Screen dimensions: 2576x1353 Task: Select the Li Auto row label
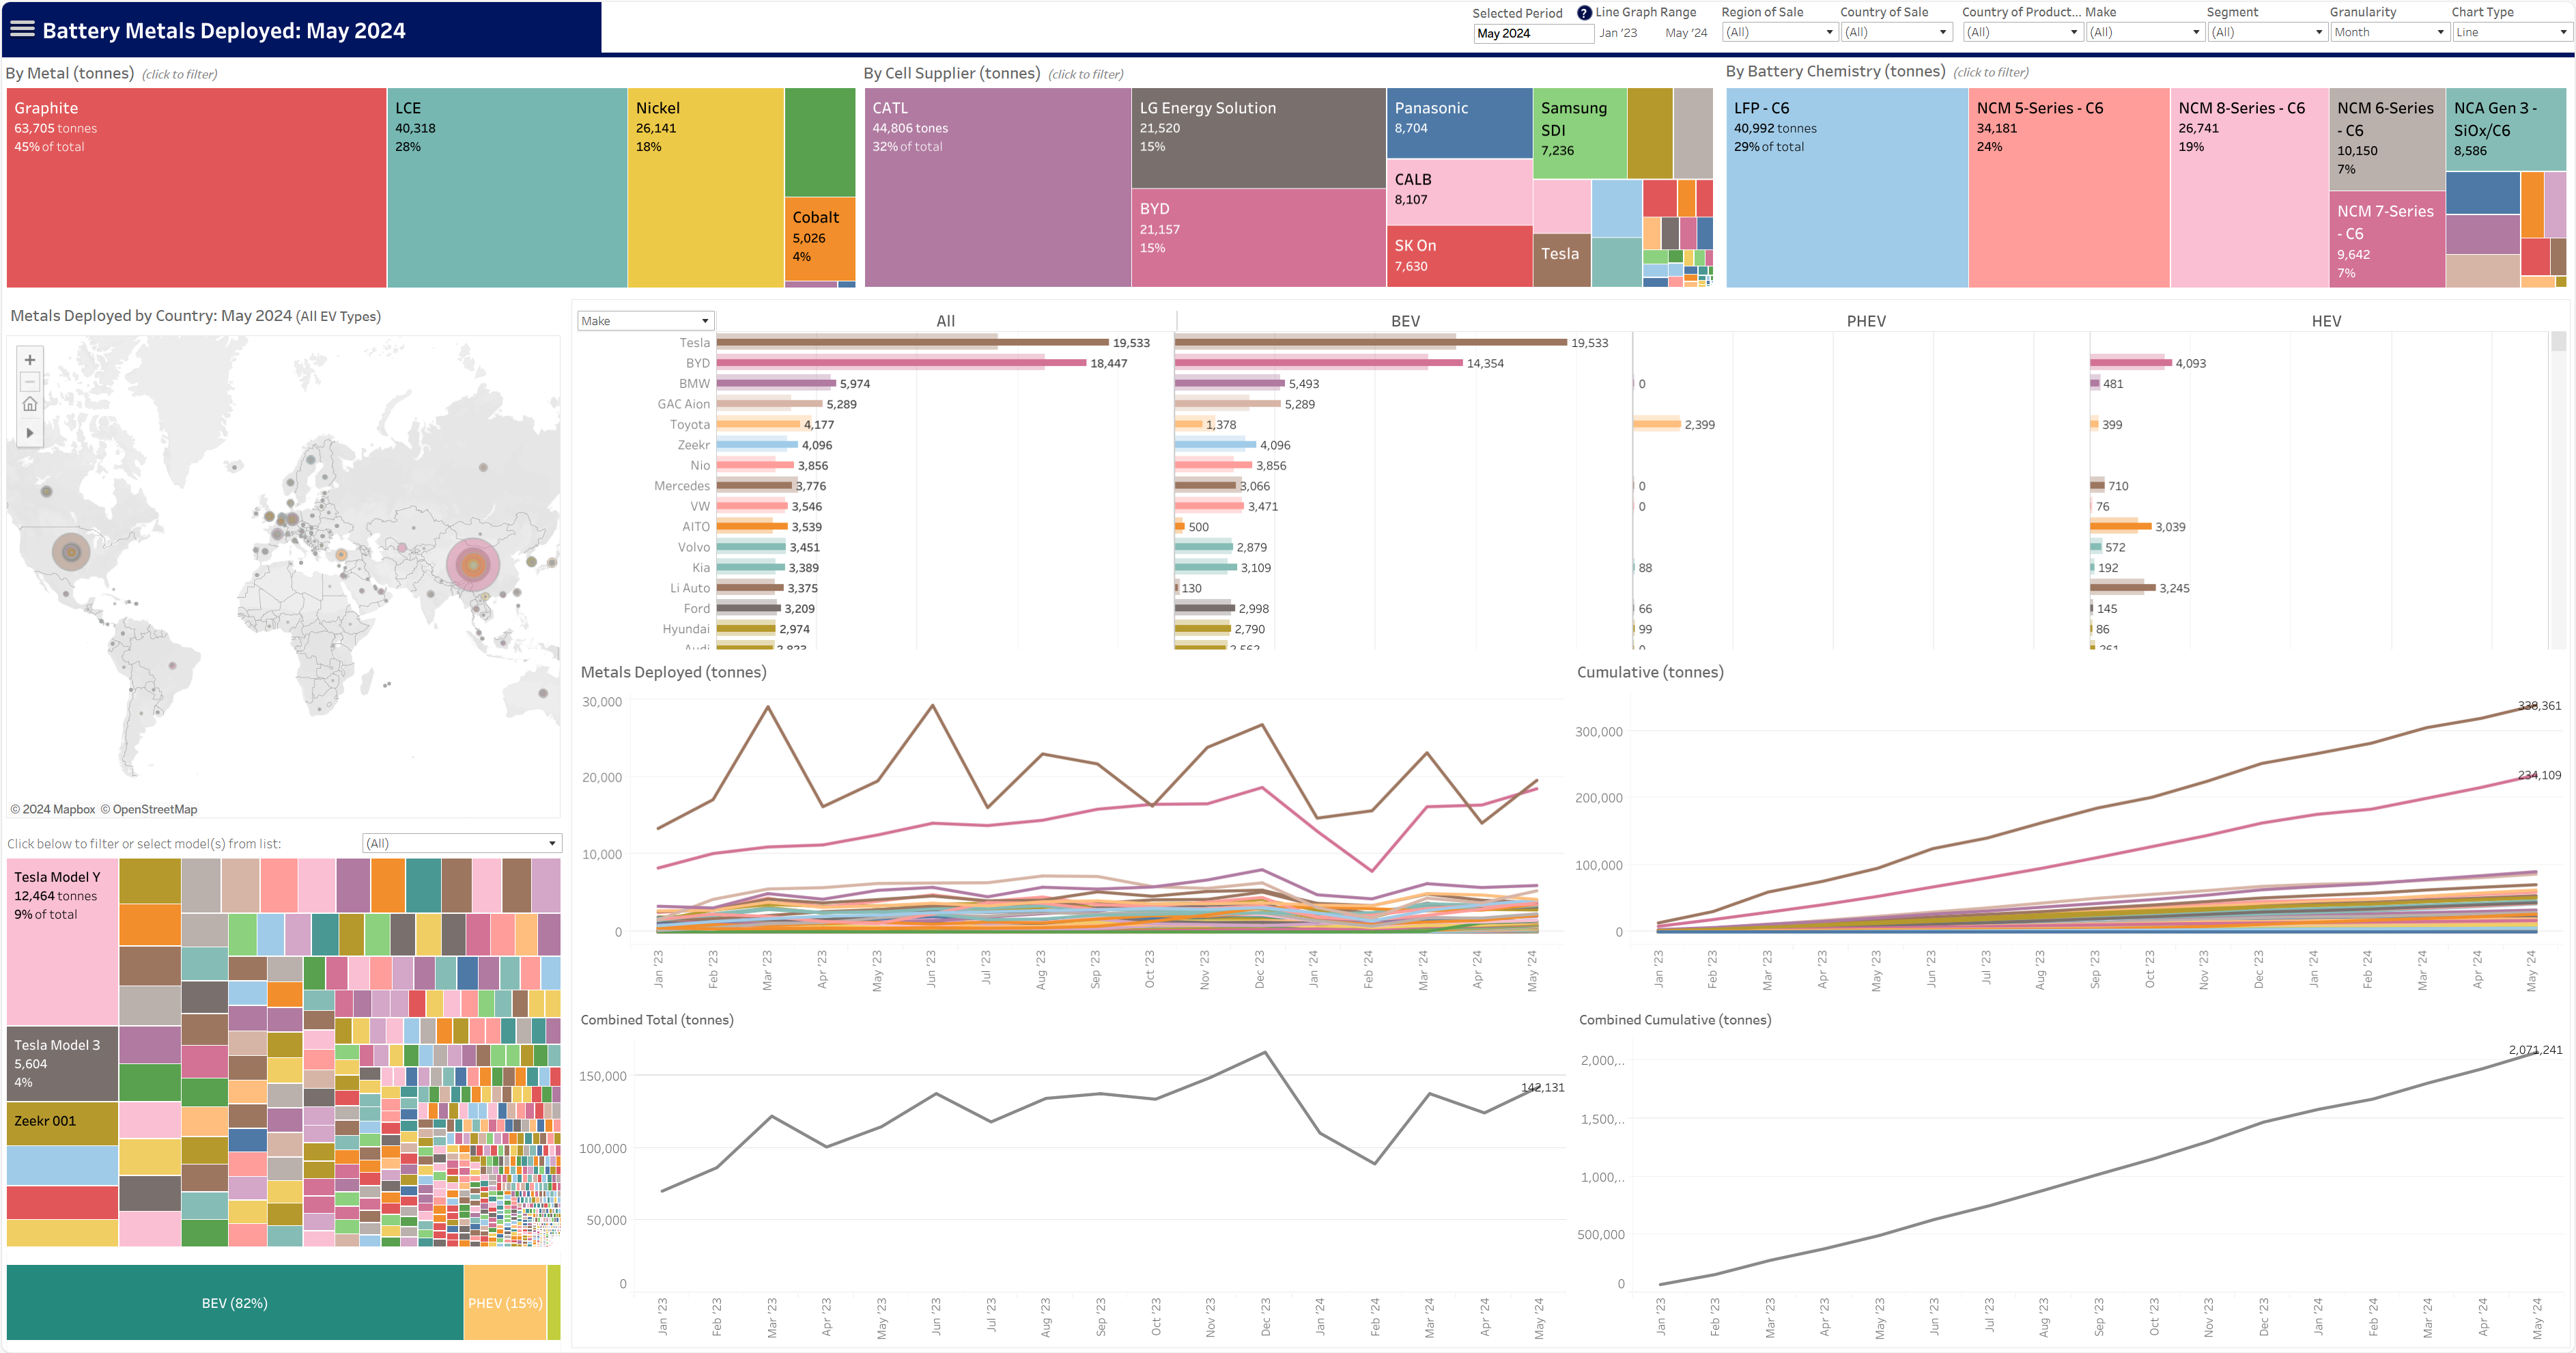[x=689, y=588]
